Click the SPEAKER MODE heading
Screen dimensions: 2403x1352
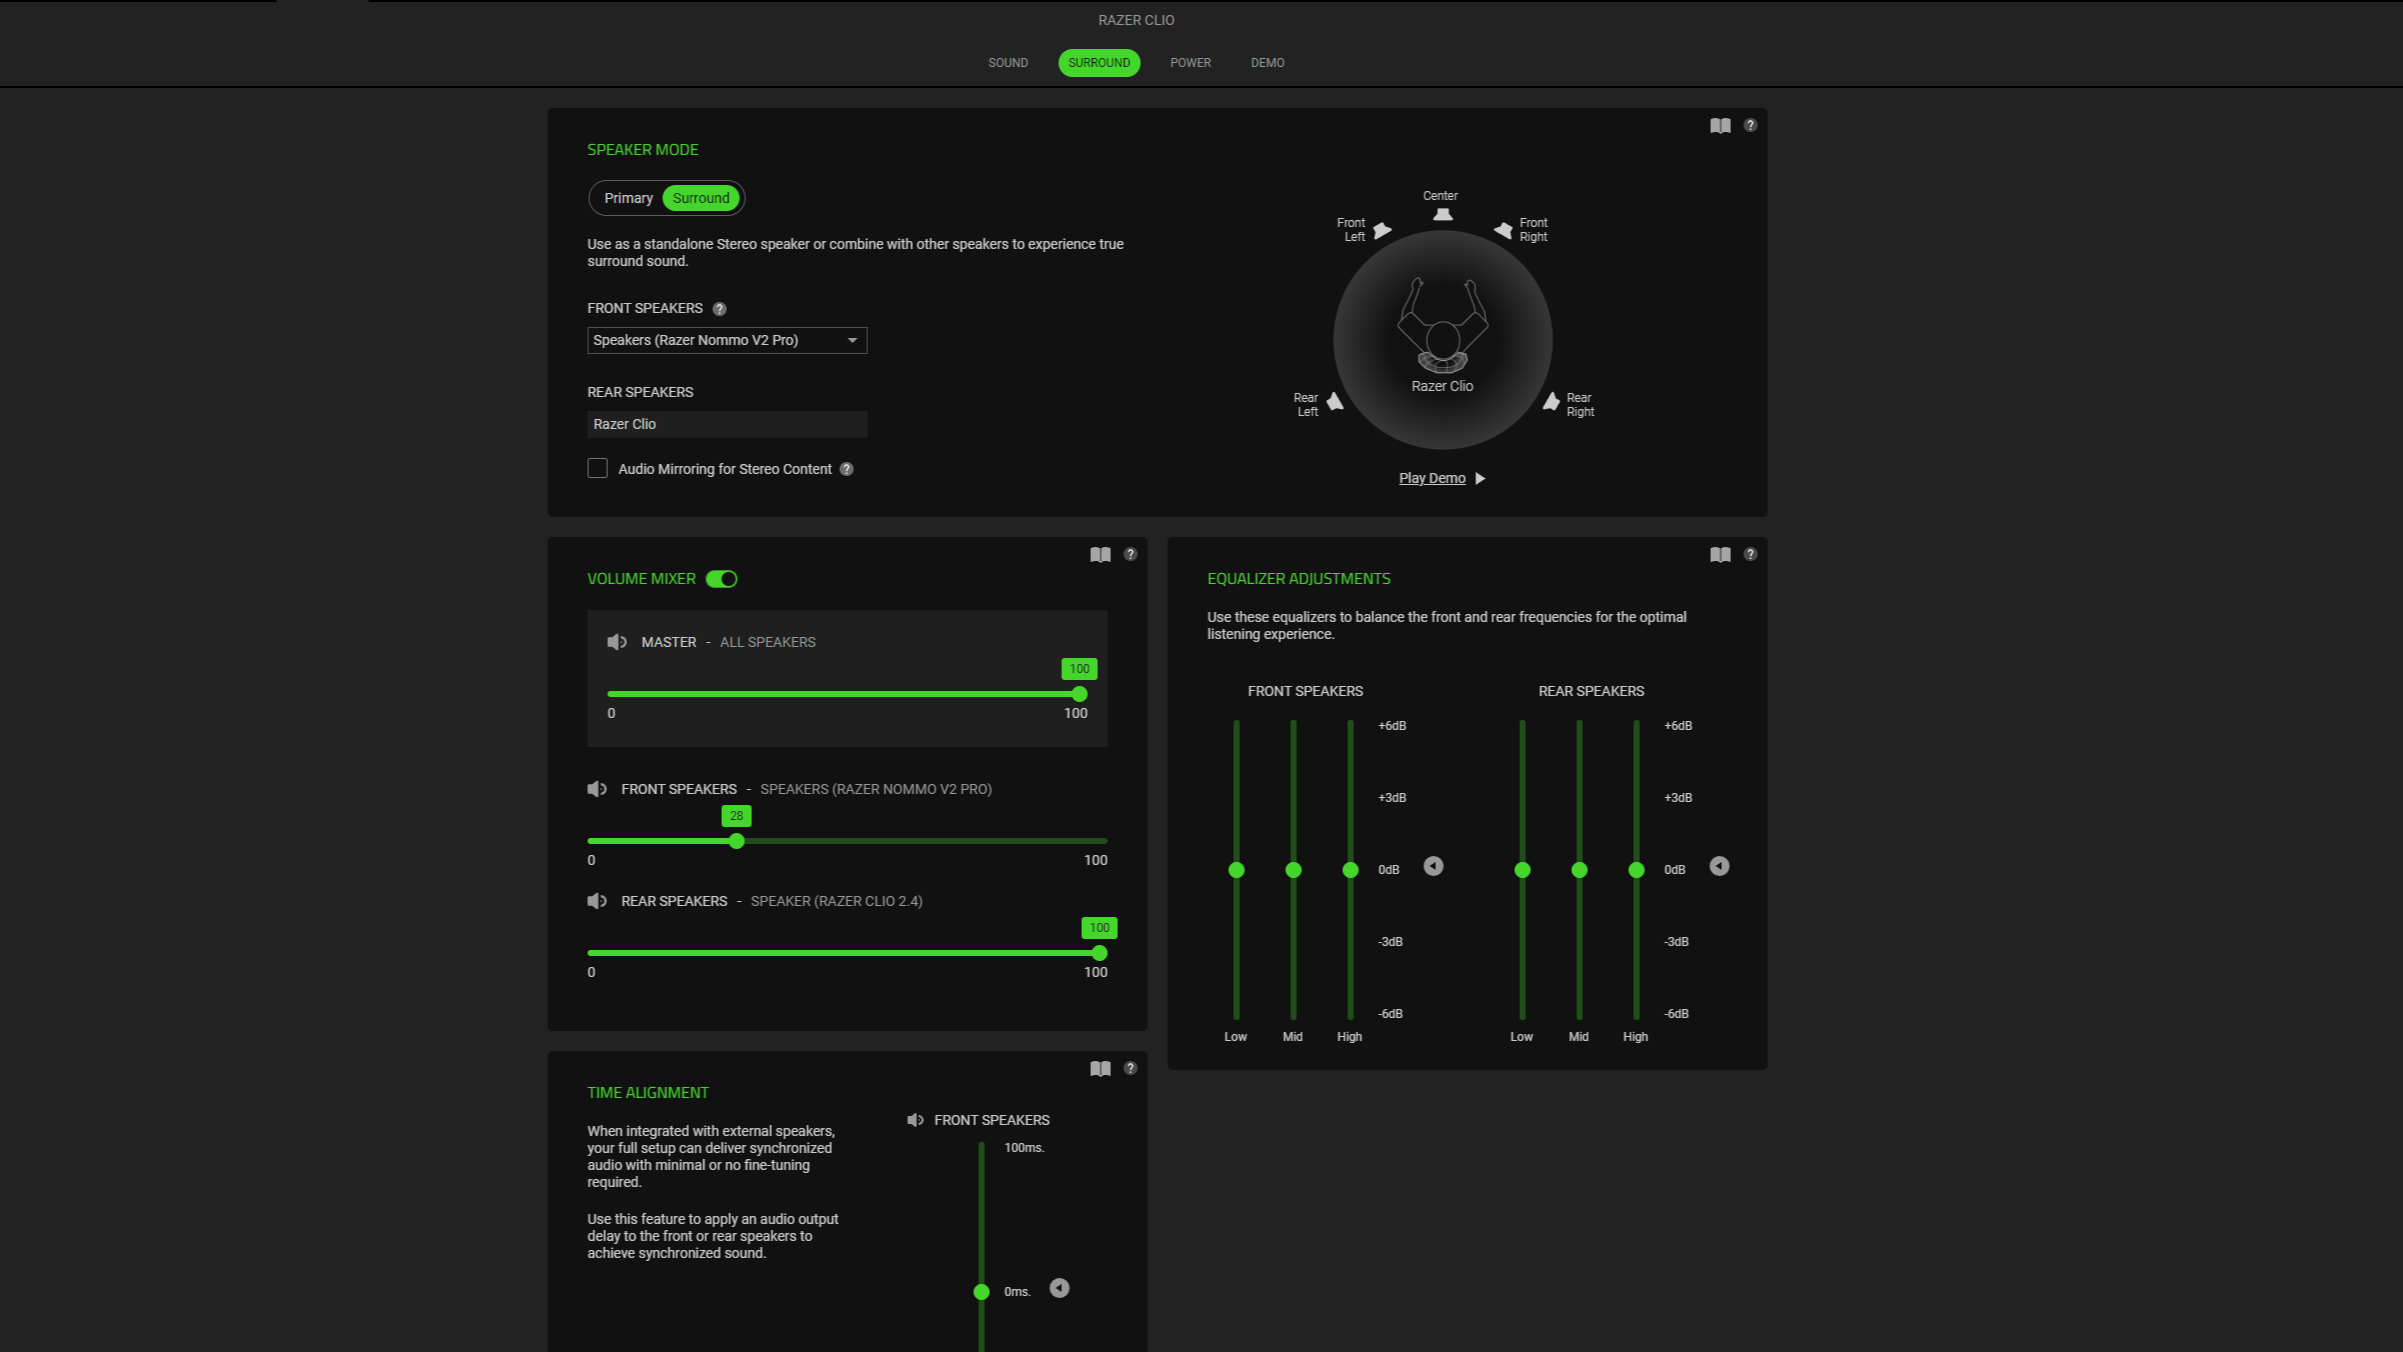point(642,150)
